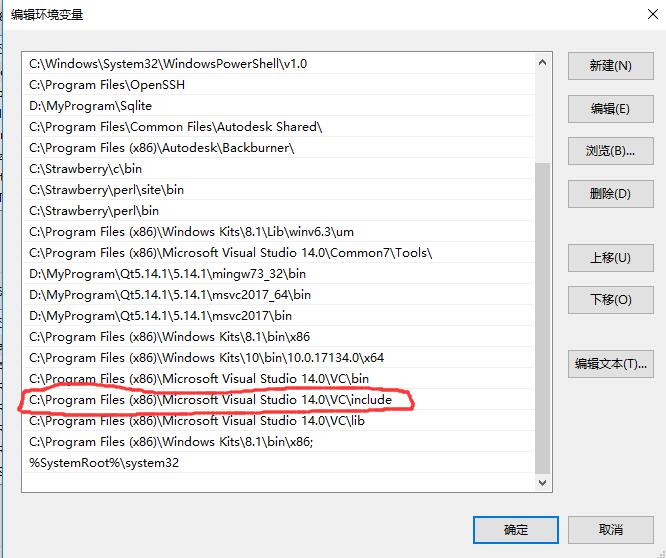Select the C:\Strawberry\c\bin entry

click(279, 169)
